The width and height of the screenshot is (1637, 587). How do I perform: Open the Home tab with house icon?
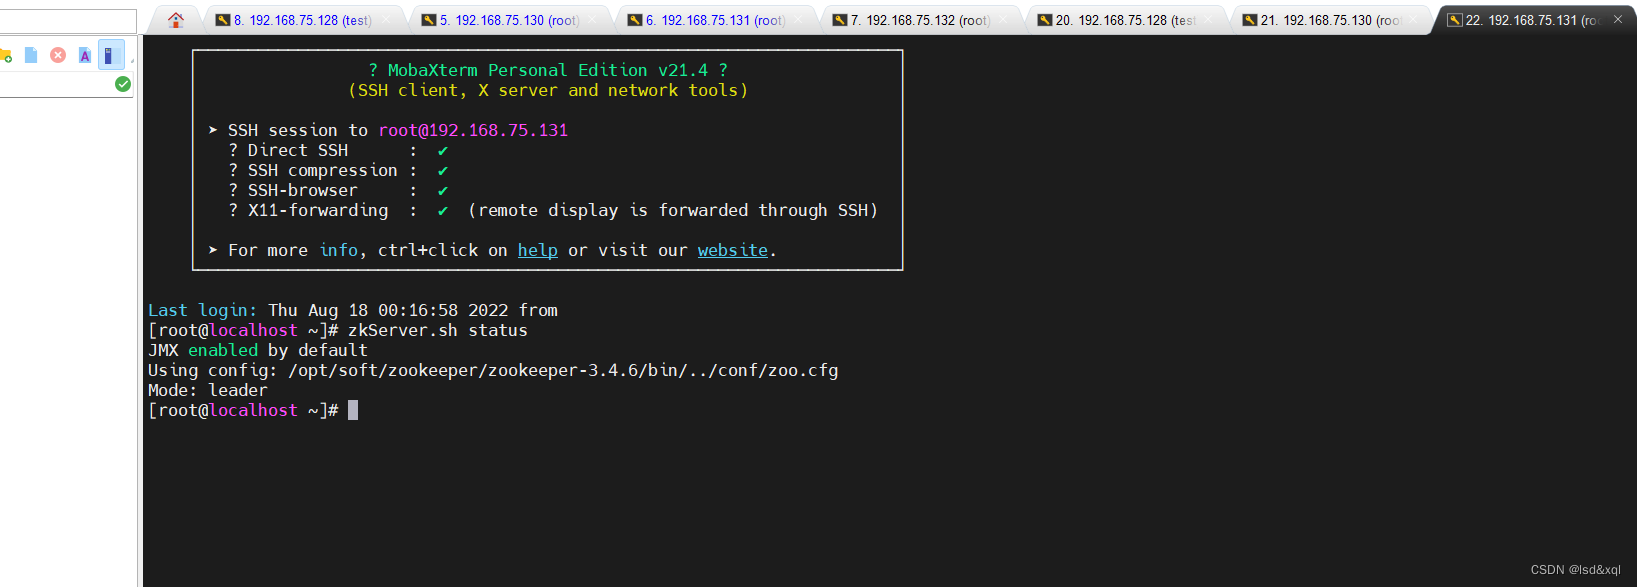tap(176, 20)
